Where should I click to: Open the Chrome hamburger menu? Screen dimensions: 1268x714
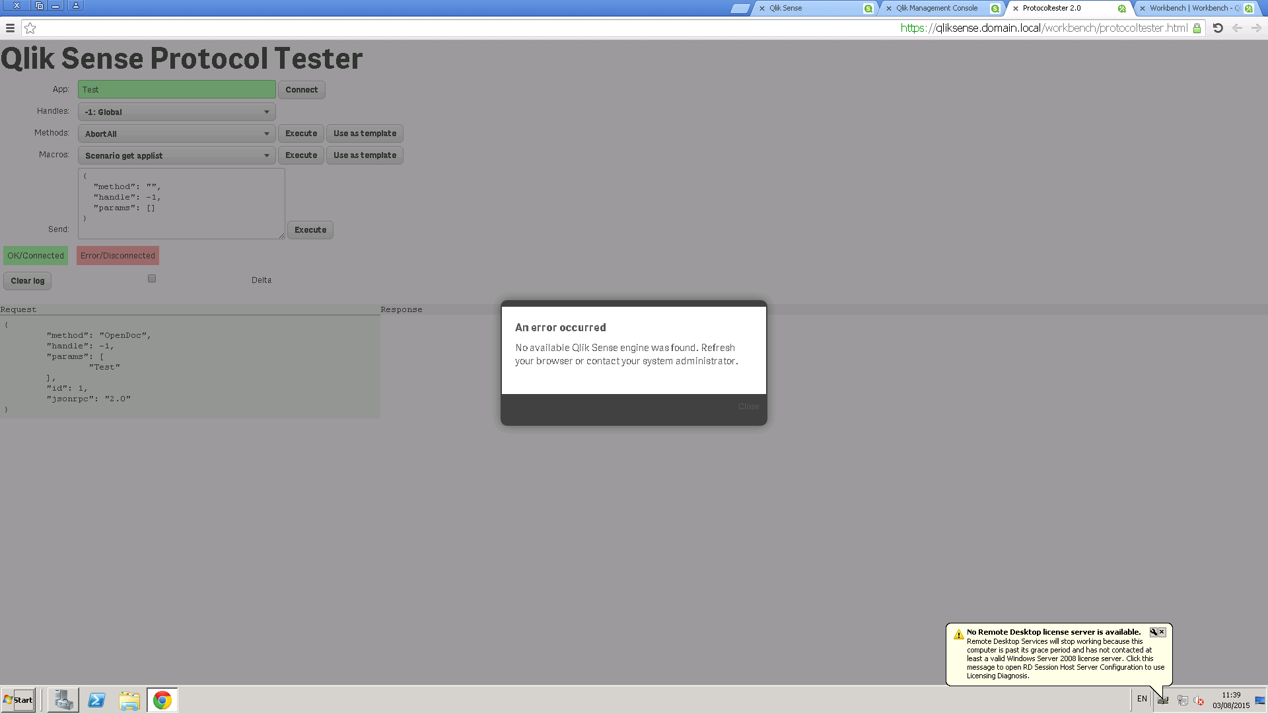click(10, 28)
